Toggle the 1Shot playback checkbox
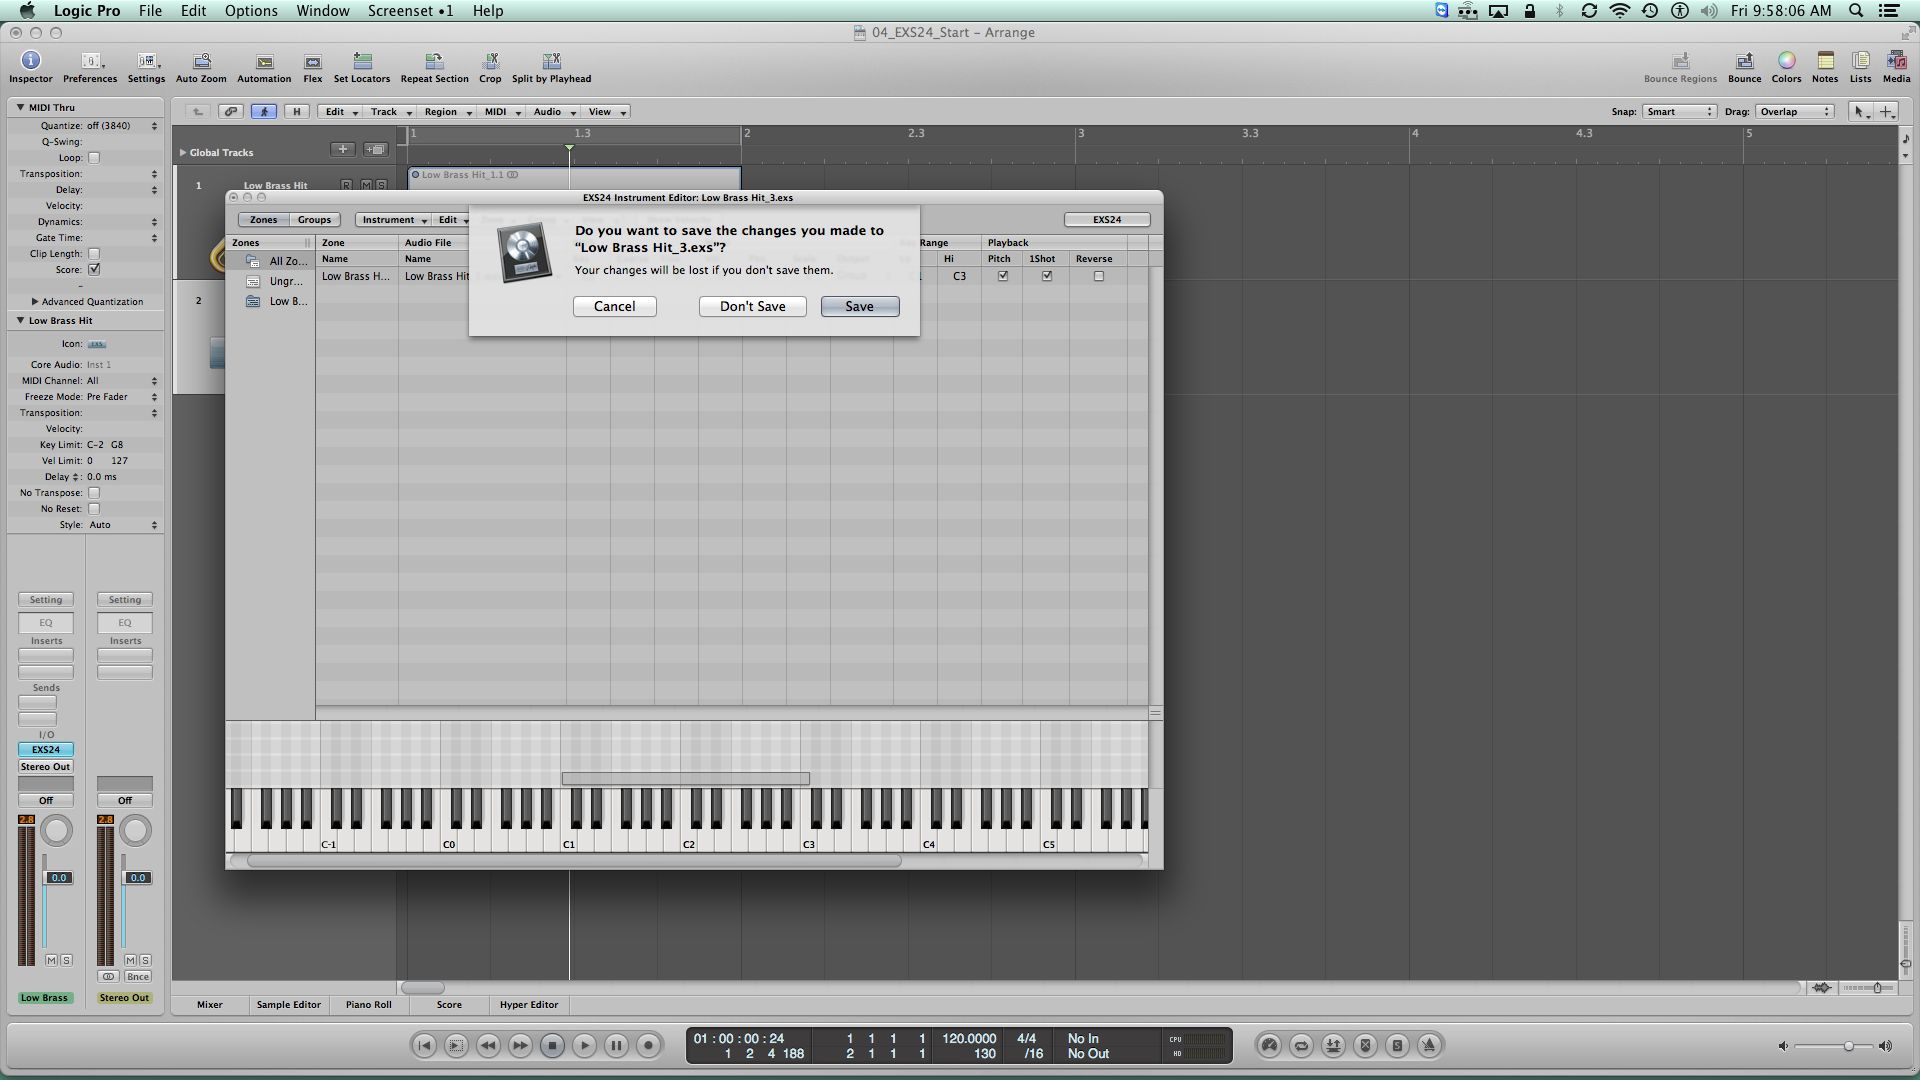 click(x=1047, y=276)
